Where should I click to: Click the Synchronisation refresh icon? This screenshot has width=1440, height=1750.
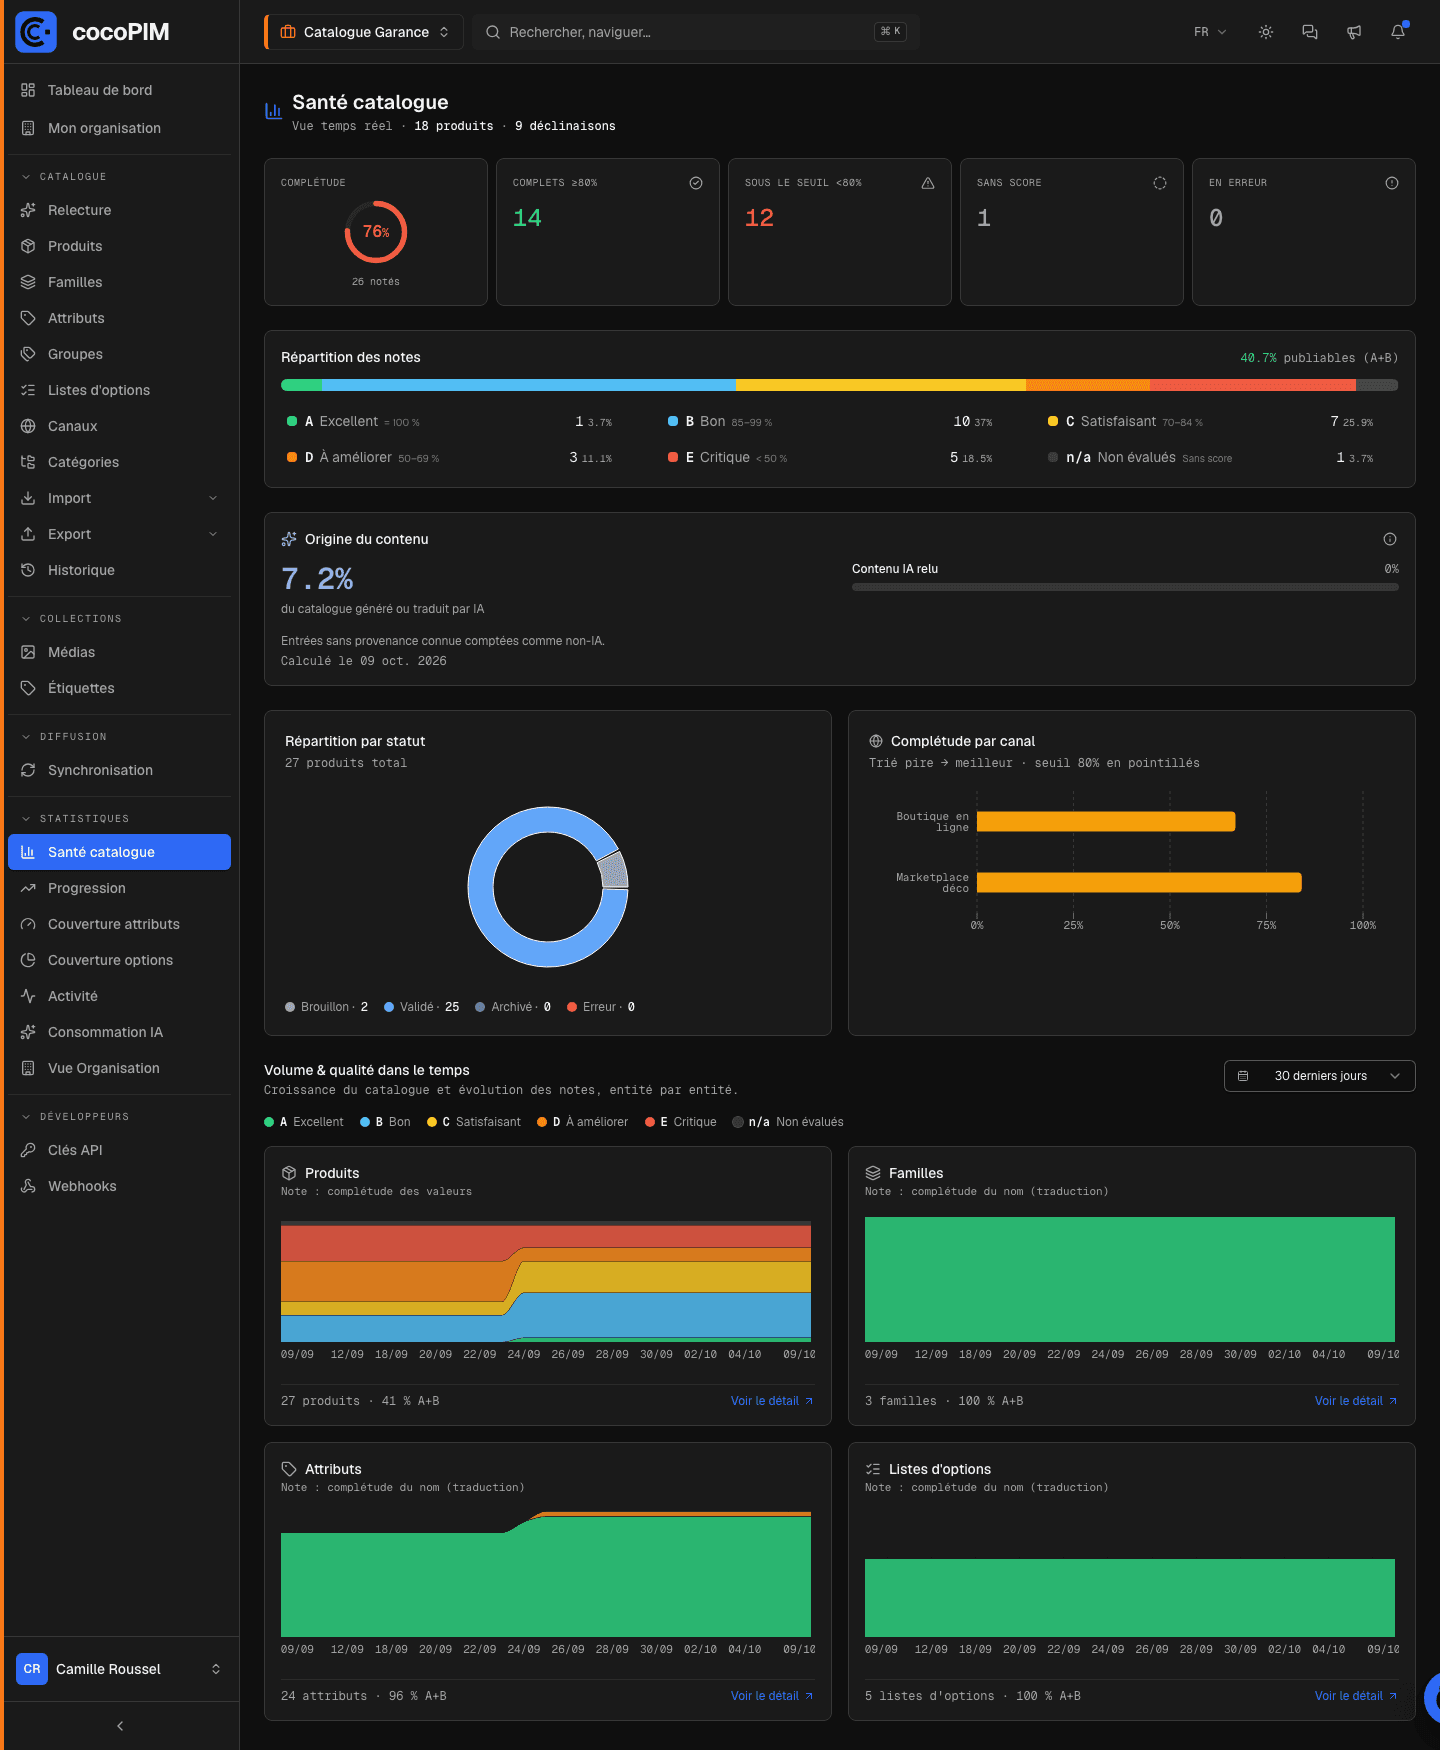click(28, 770)
